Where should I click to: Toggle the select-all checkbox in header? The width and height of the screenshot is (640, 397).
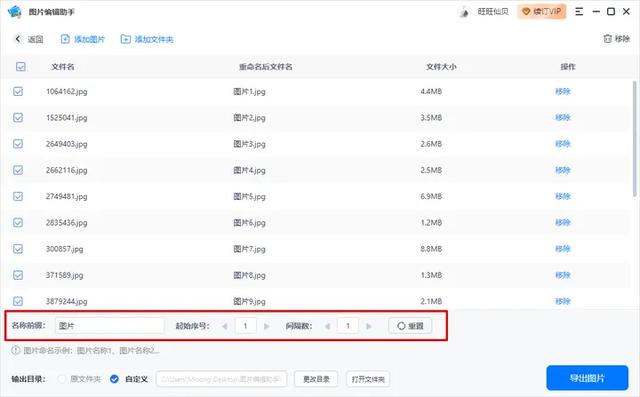(x=20, y=67)
